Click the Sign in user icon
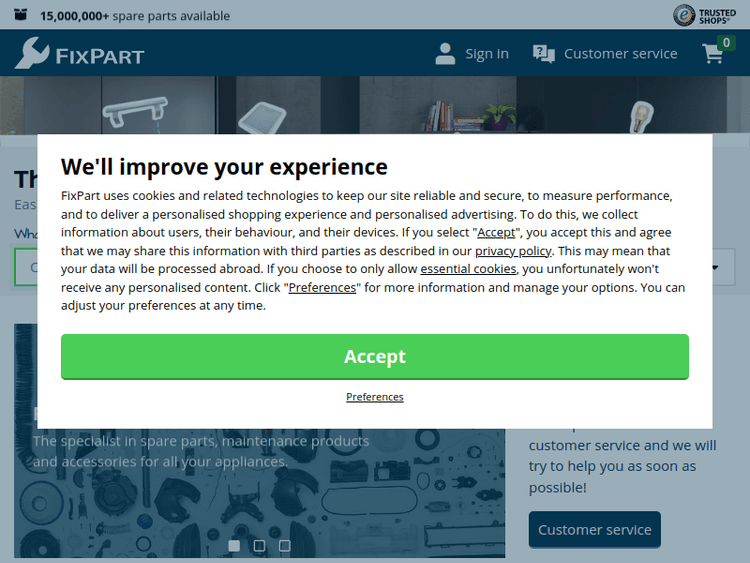This screenshot has height=563, width=750. click(445, 54)
